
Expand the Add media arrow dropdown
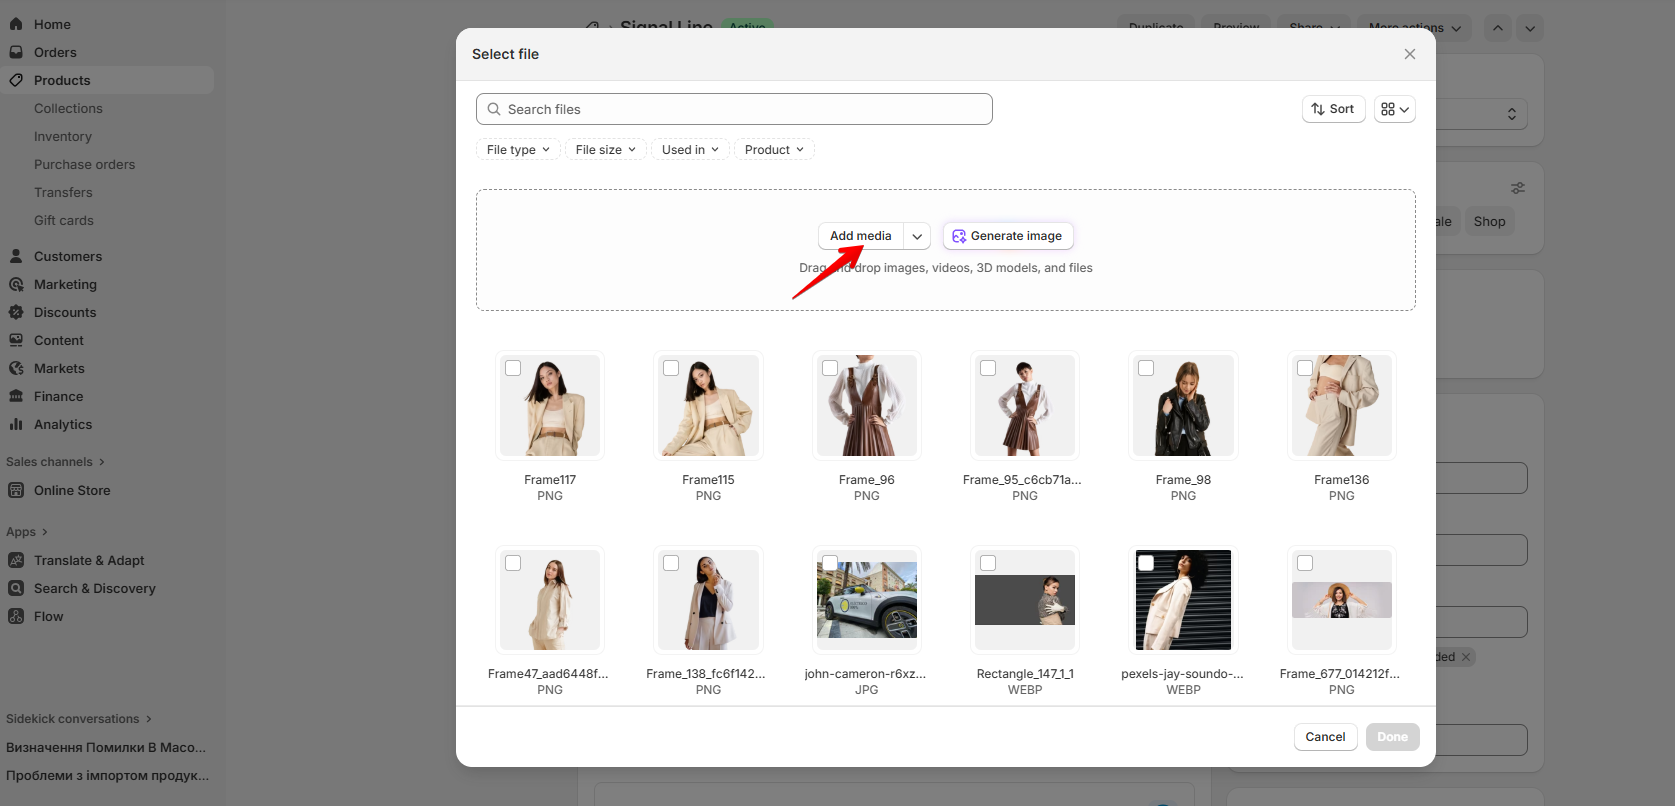[x=917, y=236]
